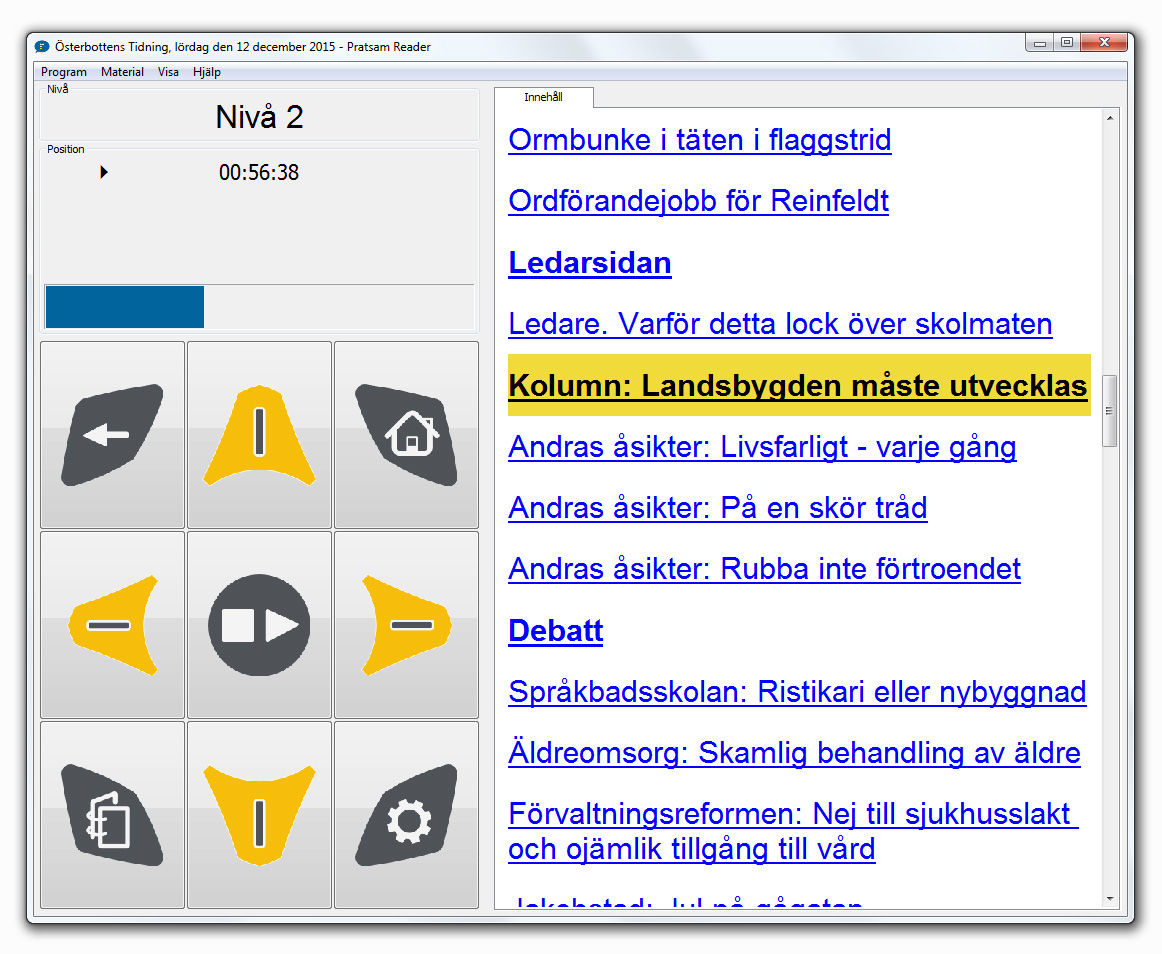The height and width of the screenshot is (954, 1162).
Task: Open the Material menu
Action: pos(122,72)
